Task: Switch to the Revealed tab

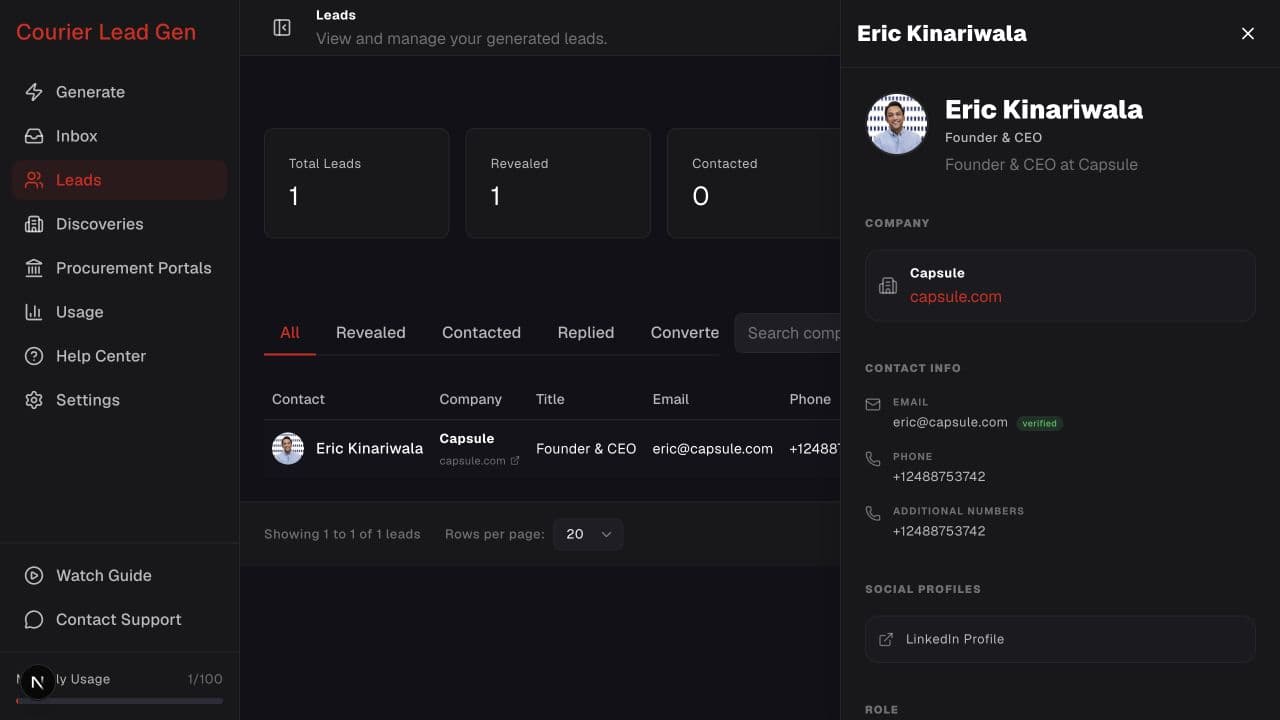Action: pyautogui.click(x=371, y=333)
